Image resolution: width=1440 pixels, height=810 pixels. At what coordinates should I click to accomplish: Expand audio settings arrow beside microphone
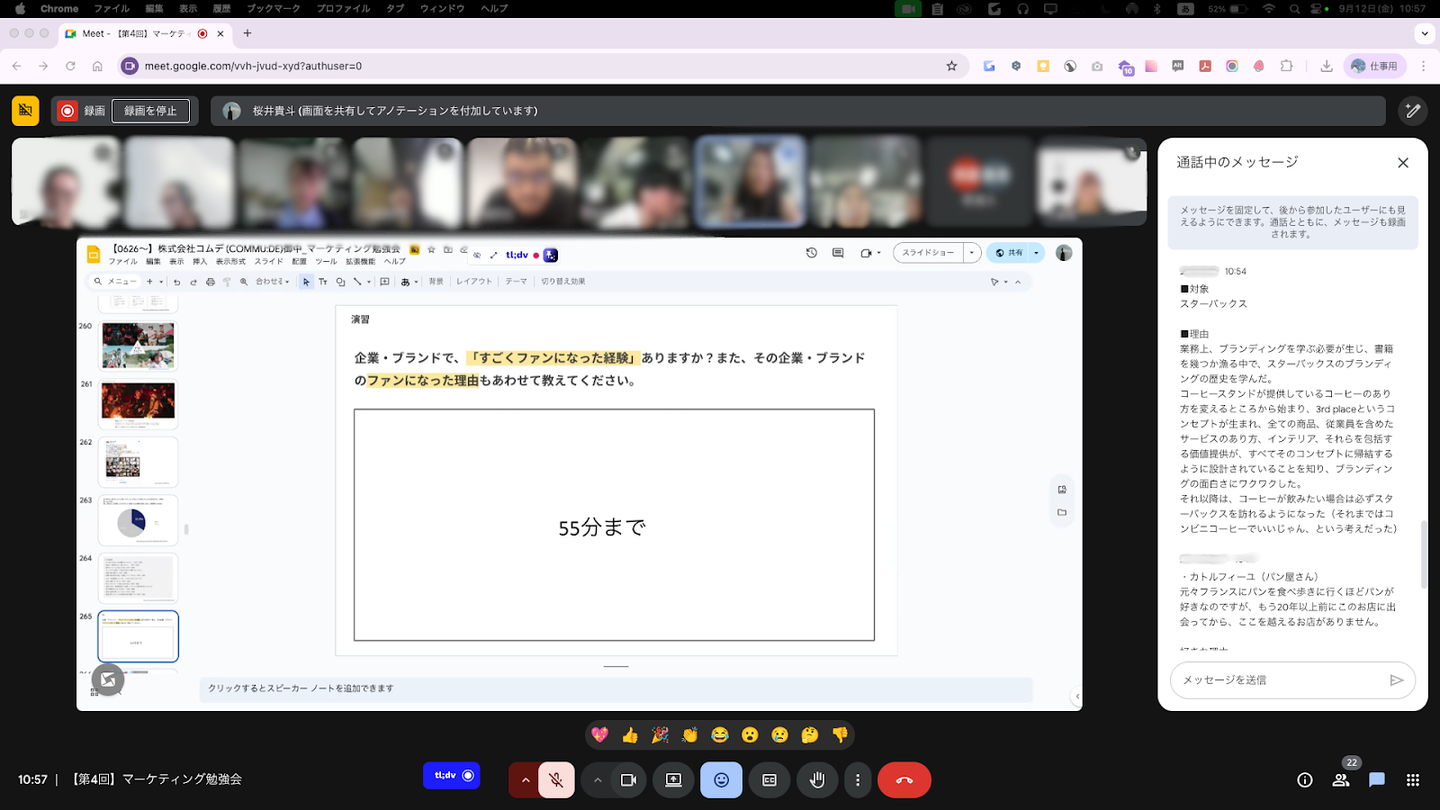(x=525, y=780)
